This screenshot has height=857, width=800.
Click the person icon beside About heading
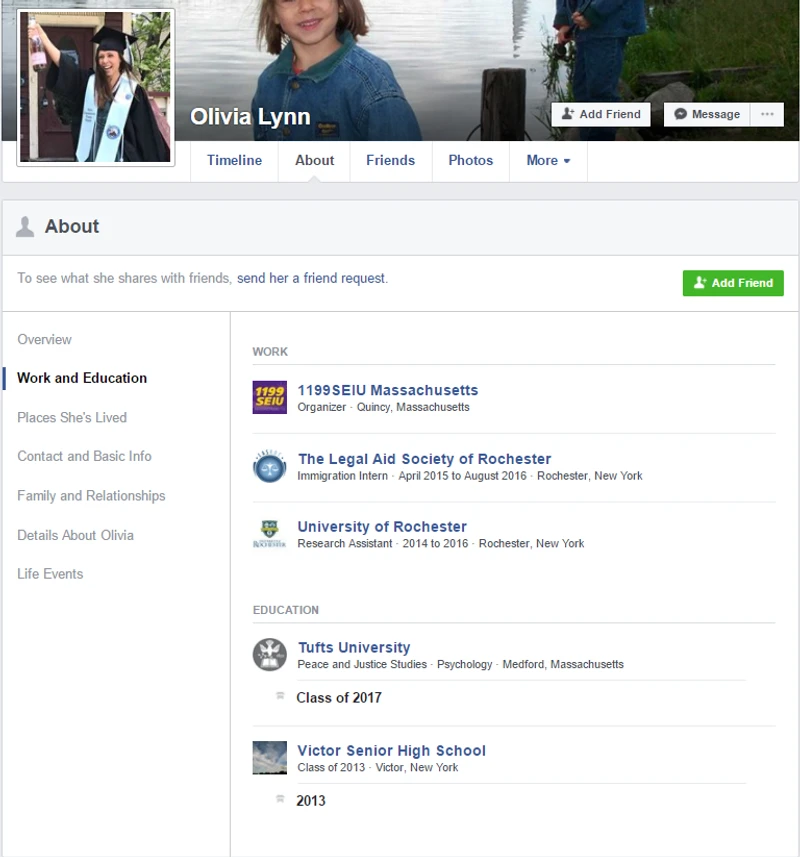[x=25, y=227]
